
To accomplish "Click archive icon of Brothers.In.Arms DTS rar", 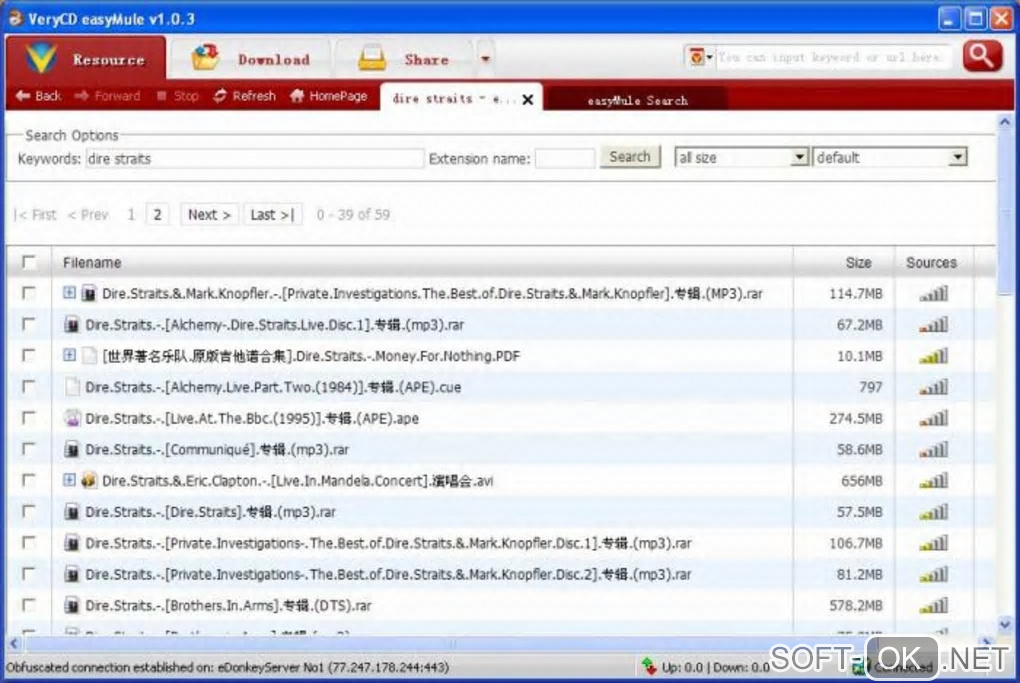I will pyautogui.click(x=72, y=606).
